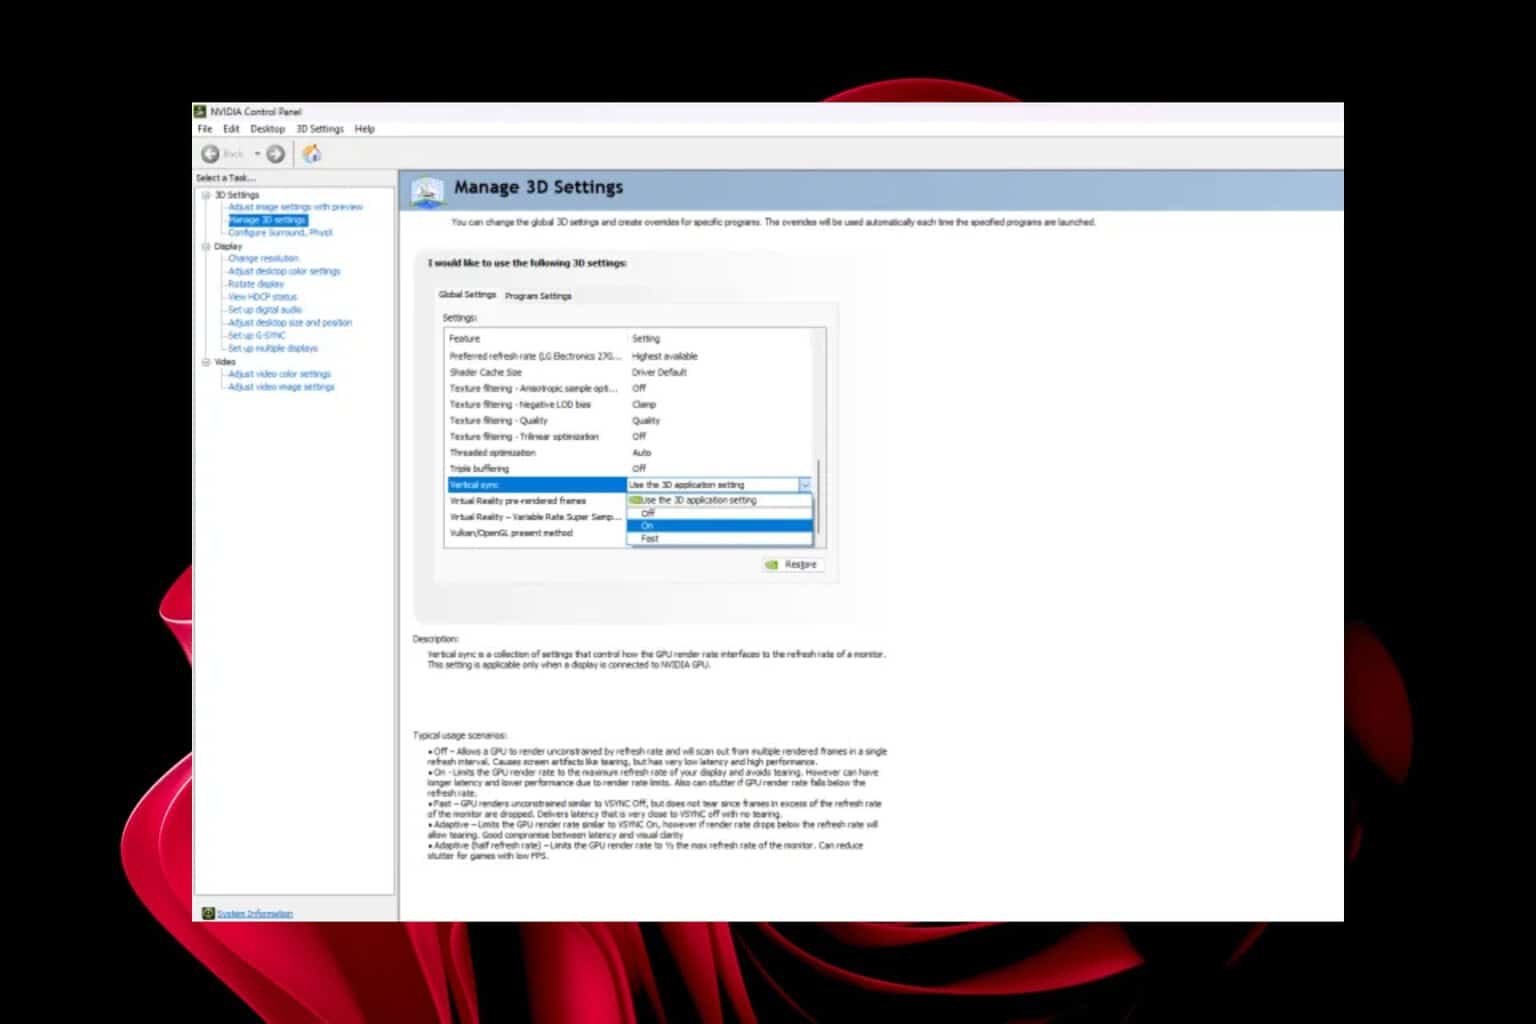Choose On in Vertical sync dropdown
Screen dimensions: 1536x1024
[x=719, y=526]
